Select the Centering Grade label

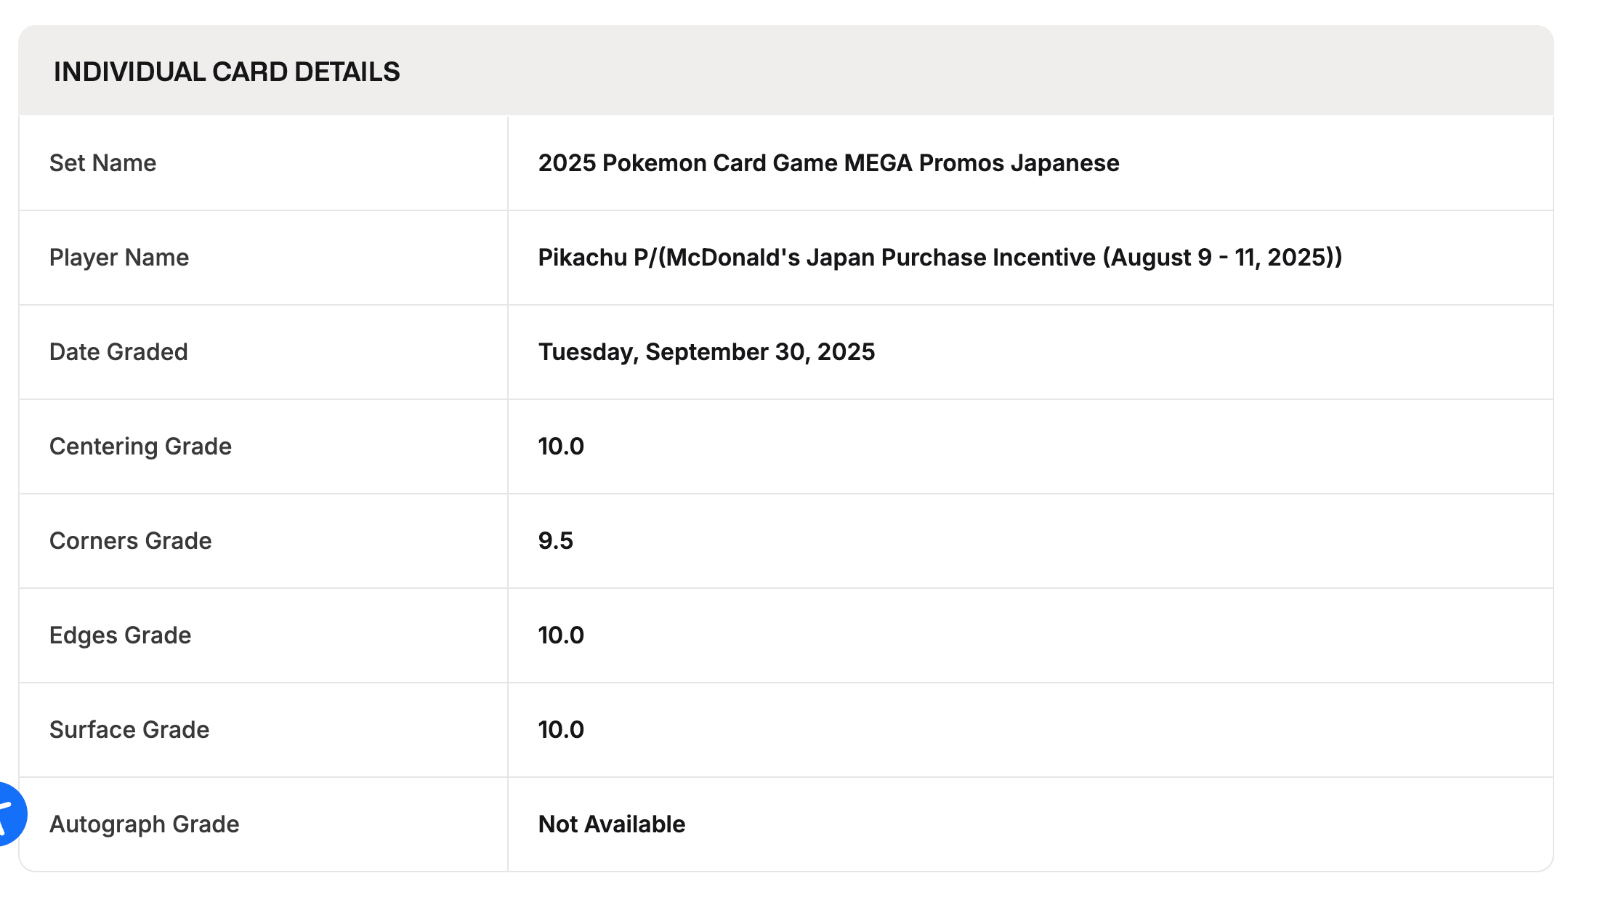coord(140,447)
